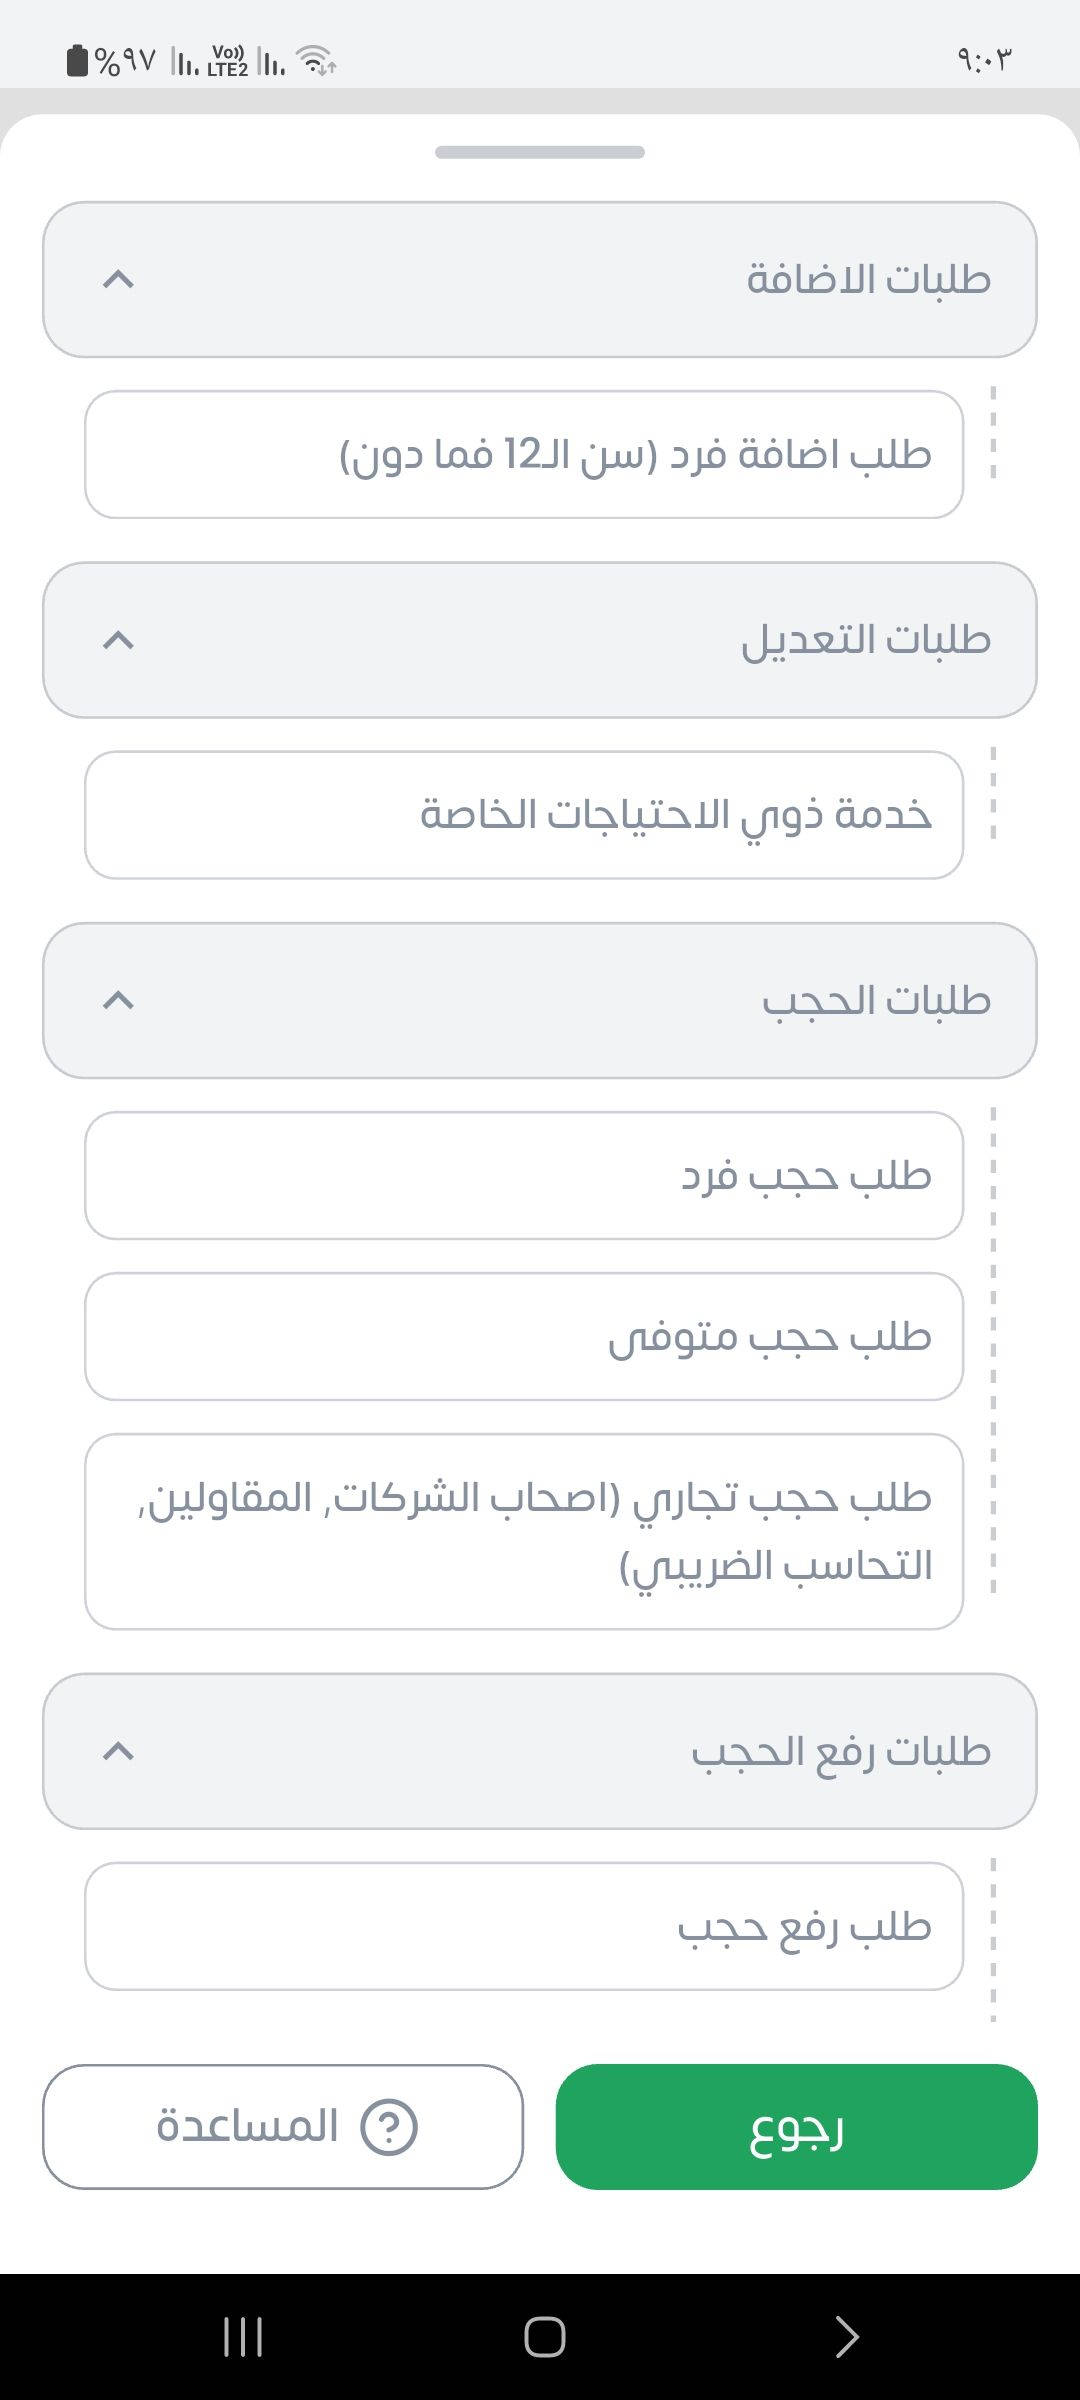Collapse the طلبات رفع الحجب section chevron
This screenshot has height=2400, width=1080.
118,1751
